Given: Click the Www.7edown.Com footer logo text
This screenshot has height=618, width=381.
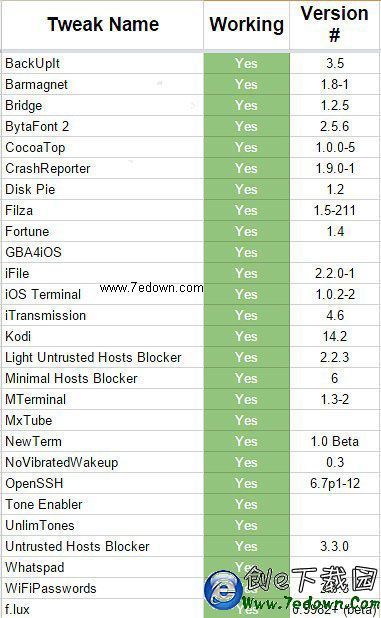Looking at the screenshot, I should point(310,603).
